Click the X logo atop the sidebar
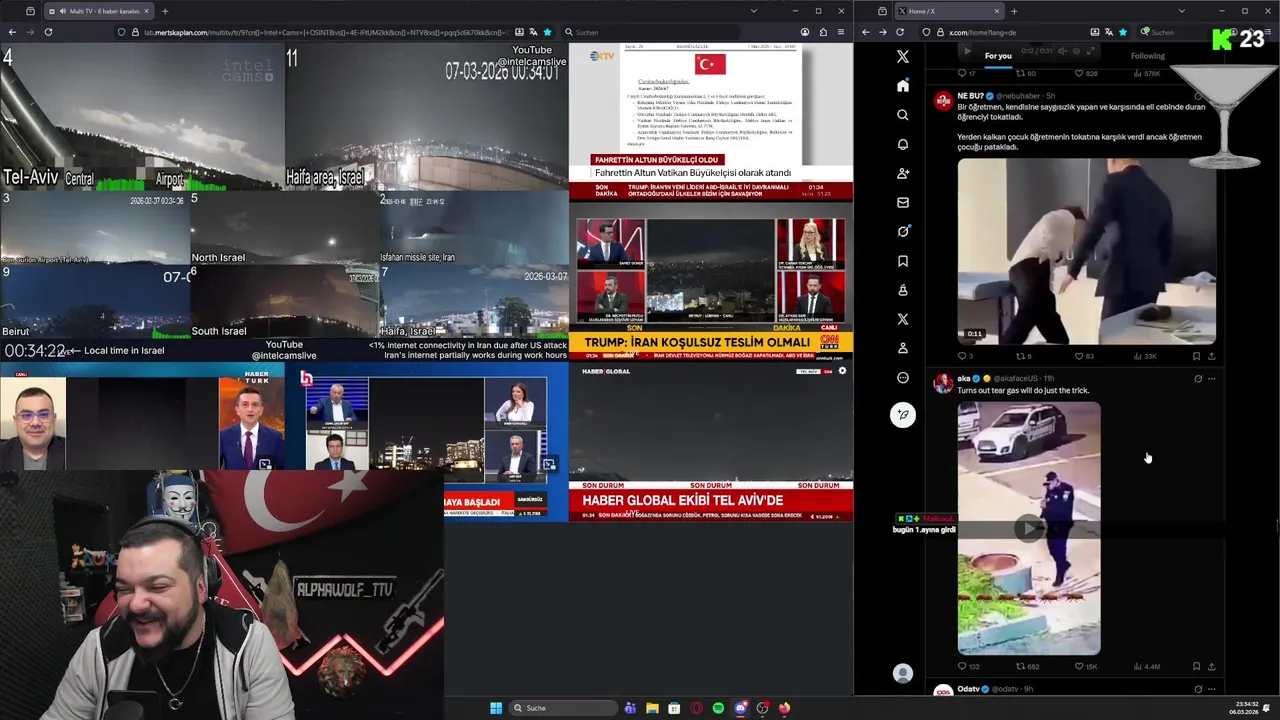The height and width of the screenshot is (720, 1280). tap(903, 57)
